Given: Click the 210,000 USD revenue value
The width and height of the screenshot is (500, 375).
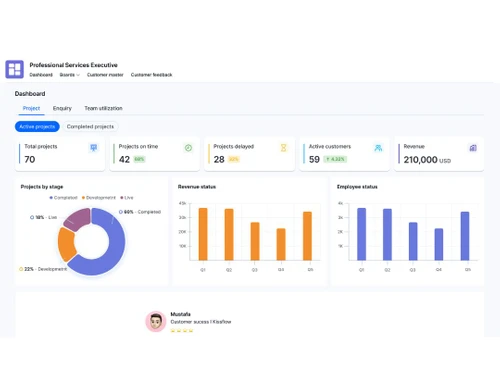Looking at the screenshot, I should click(x=427, y=160).
